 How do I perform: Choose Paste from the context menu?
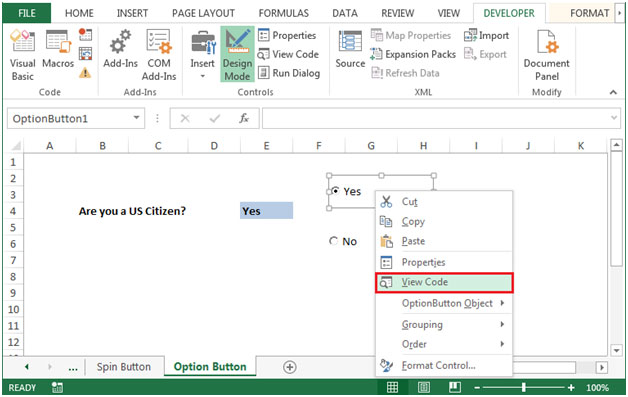click(444, 241)
